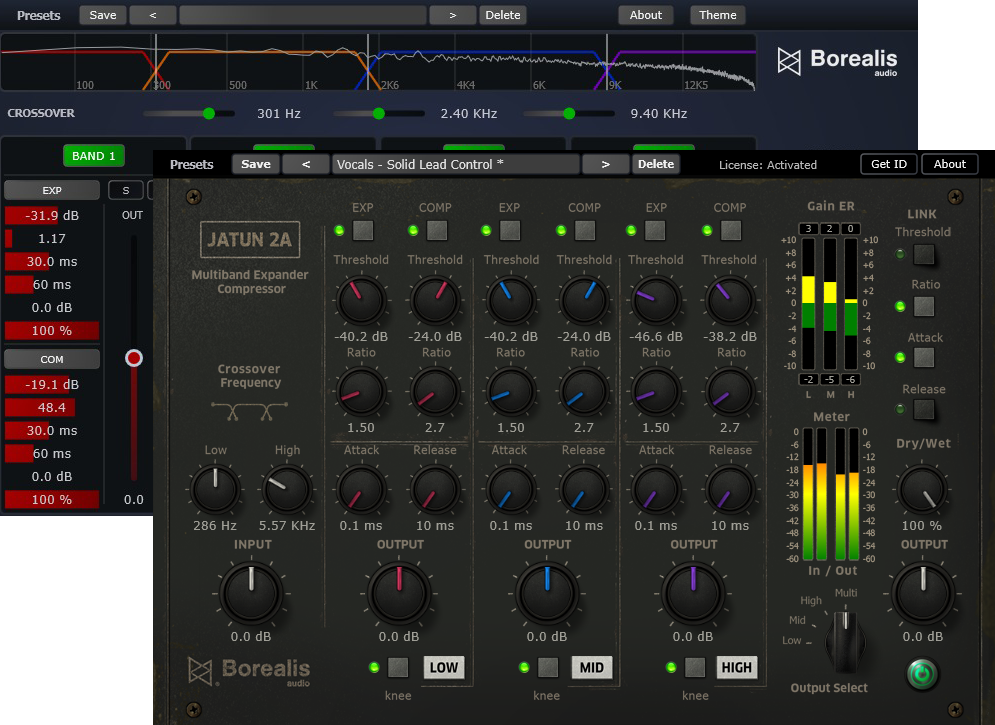Enable the knee switch beside LOW
Screen dimensions: 995x725
(398, 667)
